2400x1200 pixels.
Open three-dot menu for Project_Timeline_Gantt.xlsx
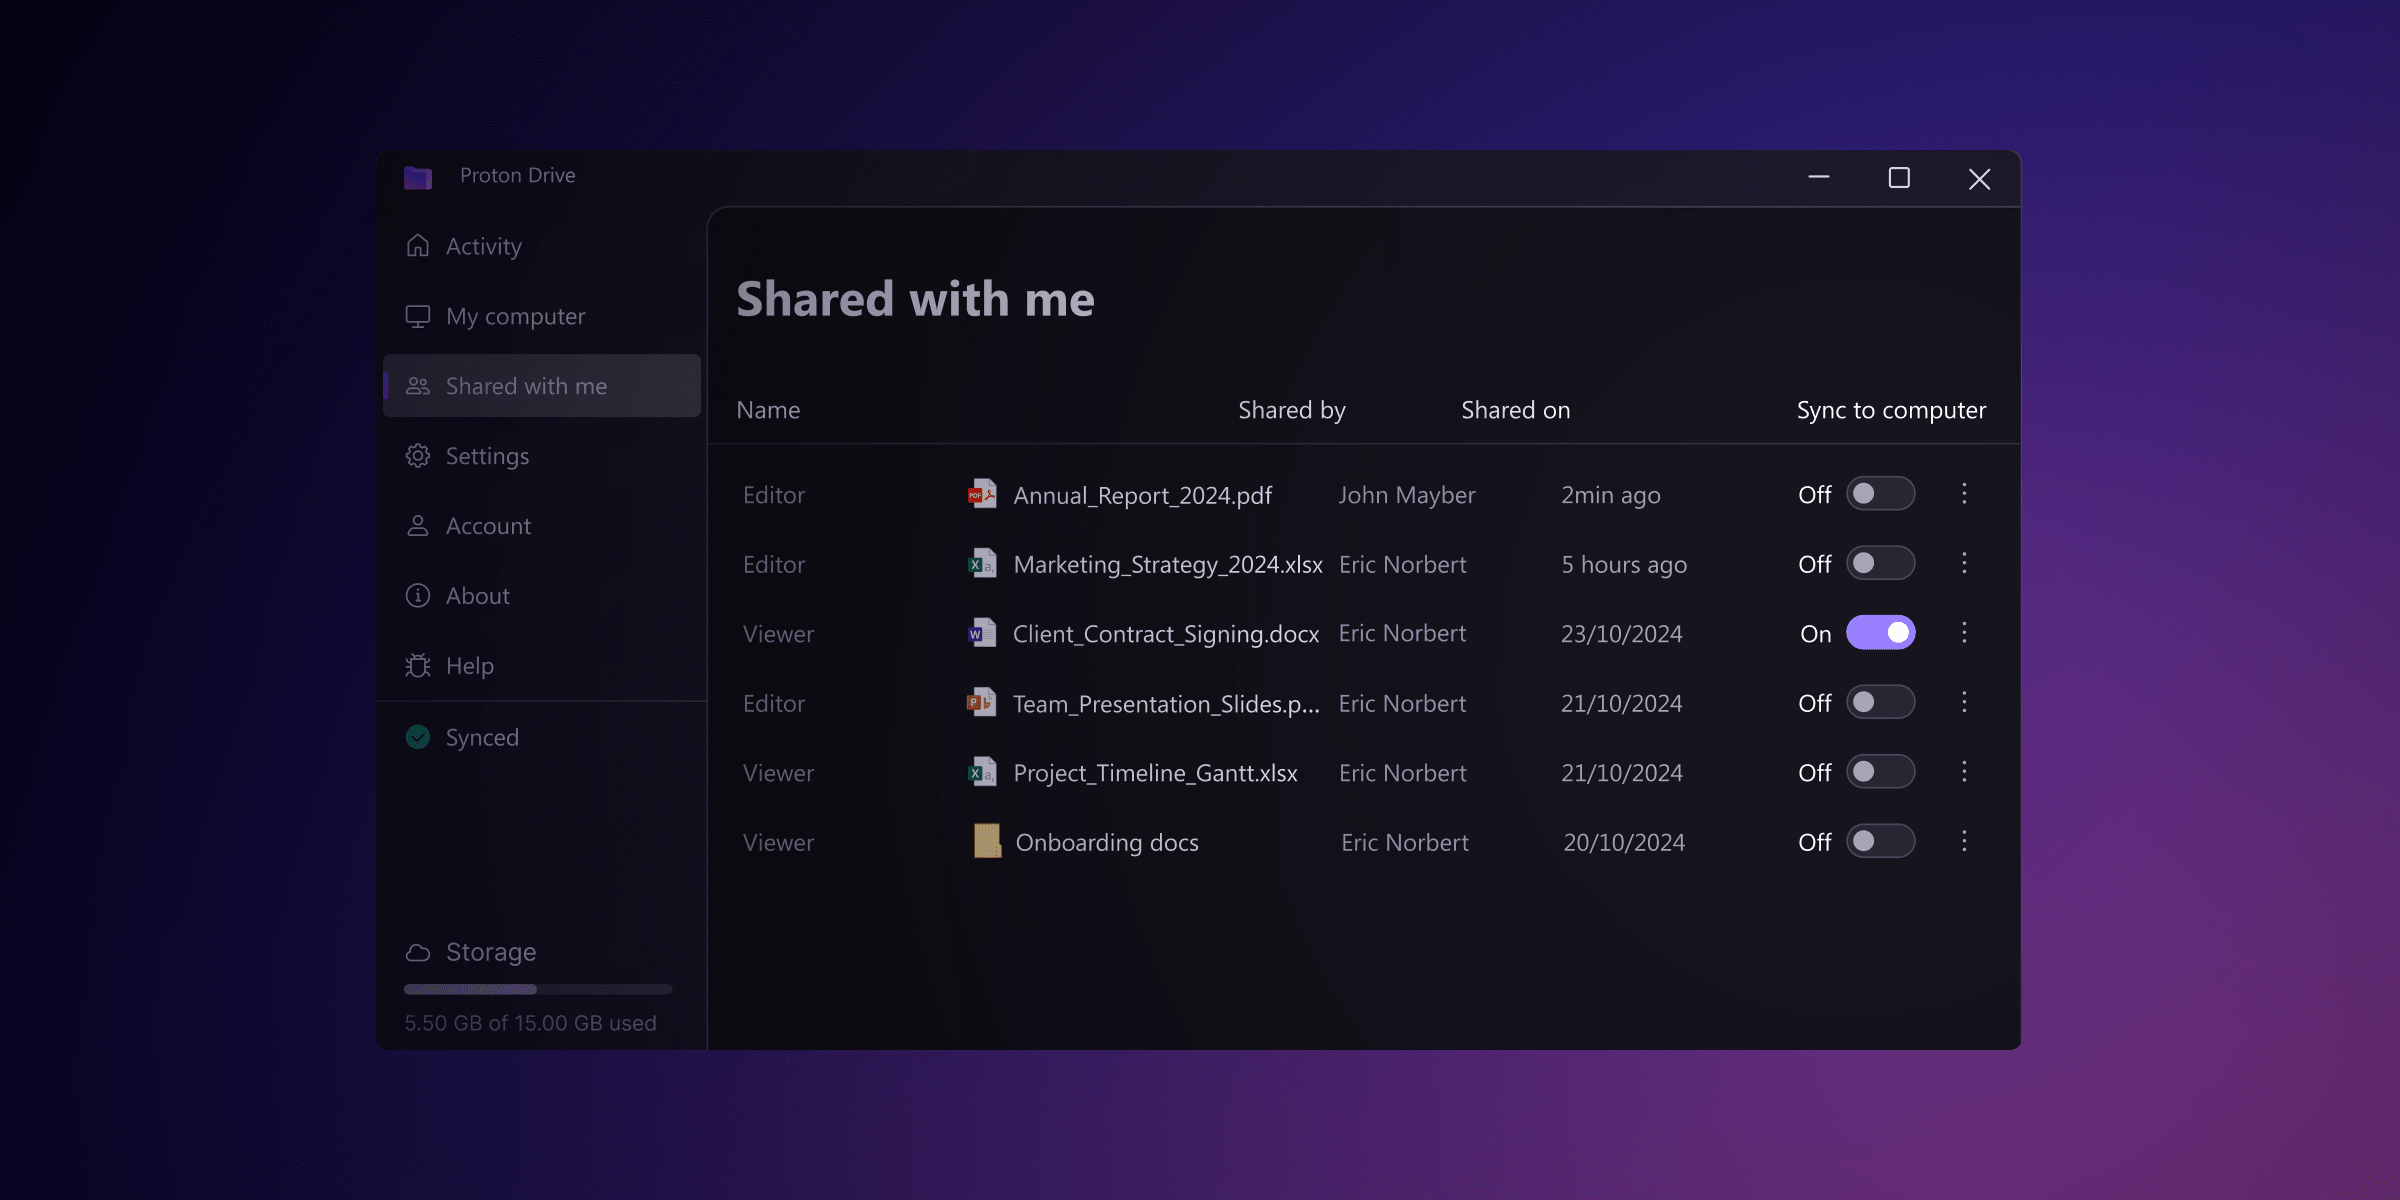tap(1964, 771)
